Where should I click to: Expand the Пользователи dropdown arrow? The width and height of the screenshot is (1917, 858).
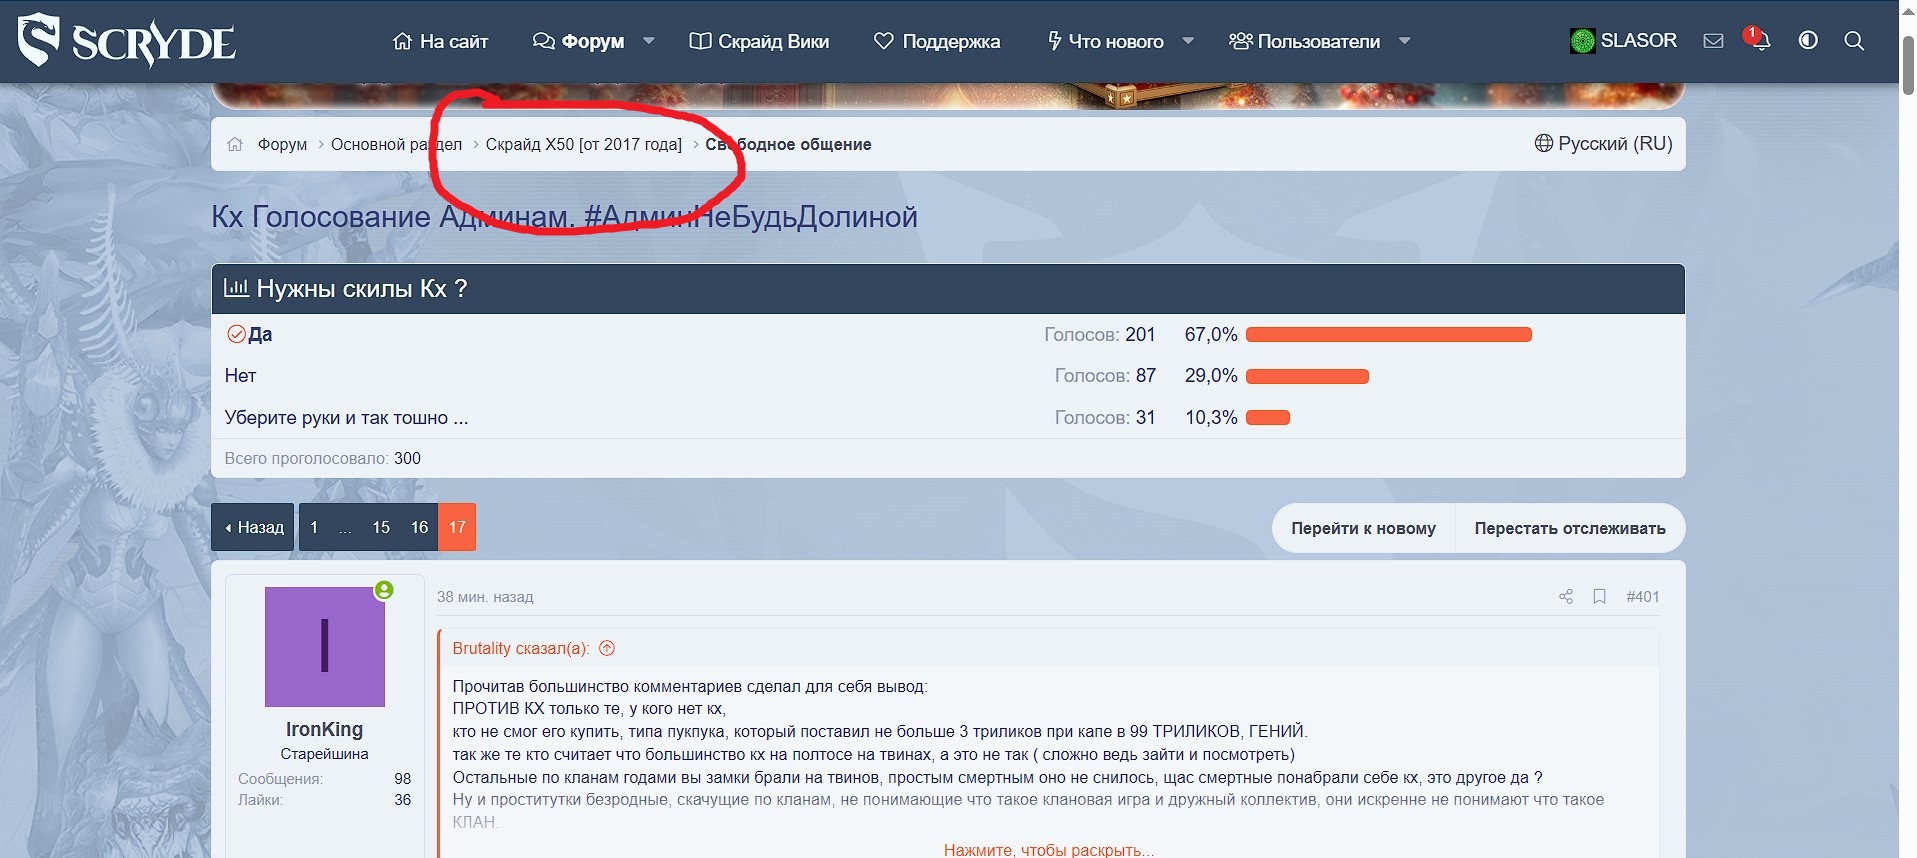[x=1405, y=41]
